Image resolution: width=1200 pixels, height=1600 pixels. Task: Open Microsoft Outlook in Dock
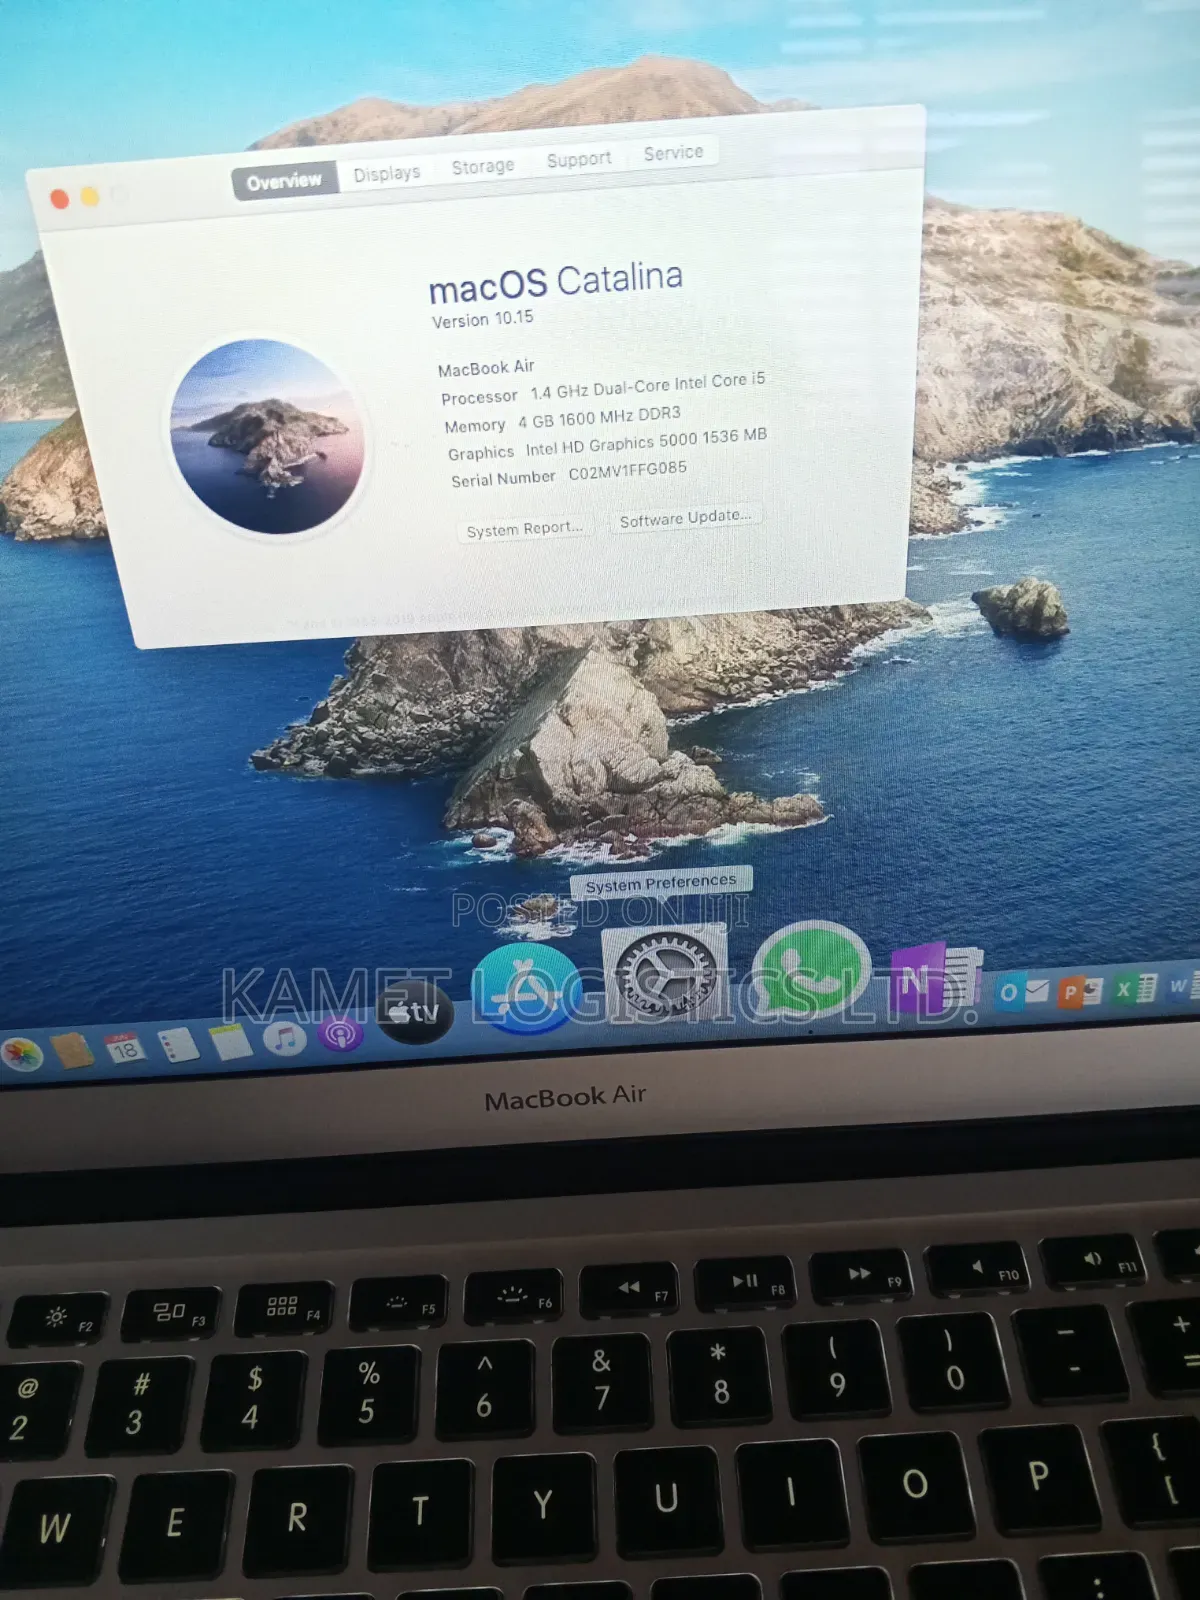pos(1023,991)
